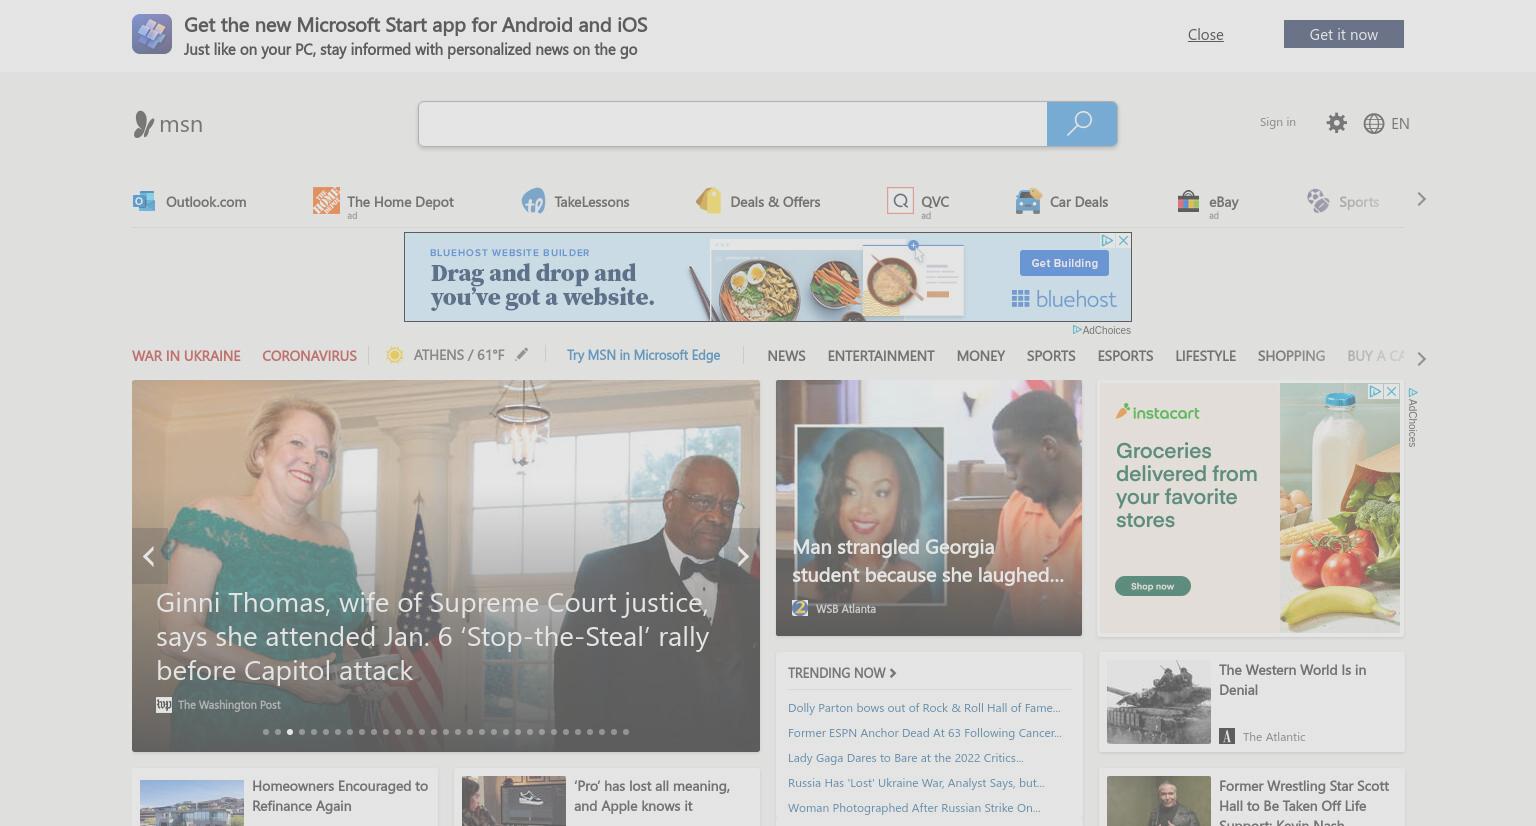Show more shortcuts with right chevron
This screenshot has width=1536, height=826.
click(1421, 200)
